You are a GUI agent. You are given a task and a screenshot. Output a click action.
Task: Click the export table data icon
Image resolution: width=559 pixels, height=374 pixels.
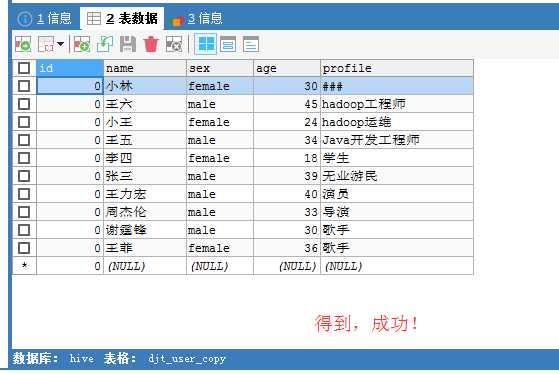pos(23,45)
